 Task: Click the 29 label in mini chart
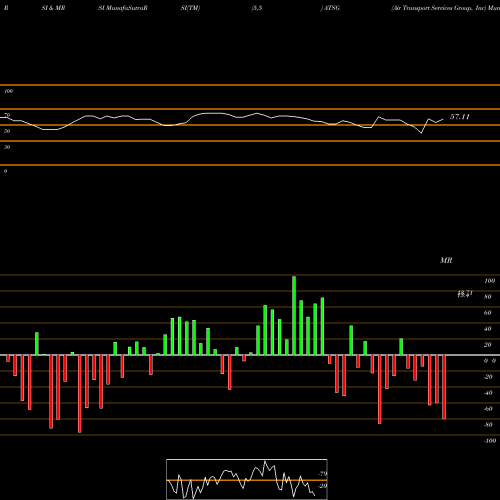point(323,486)
